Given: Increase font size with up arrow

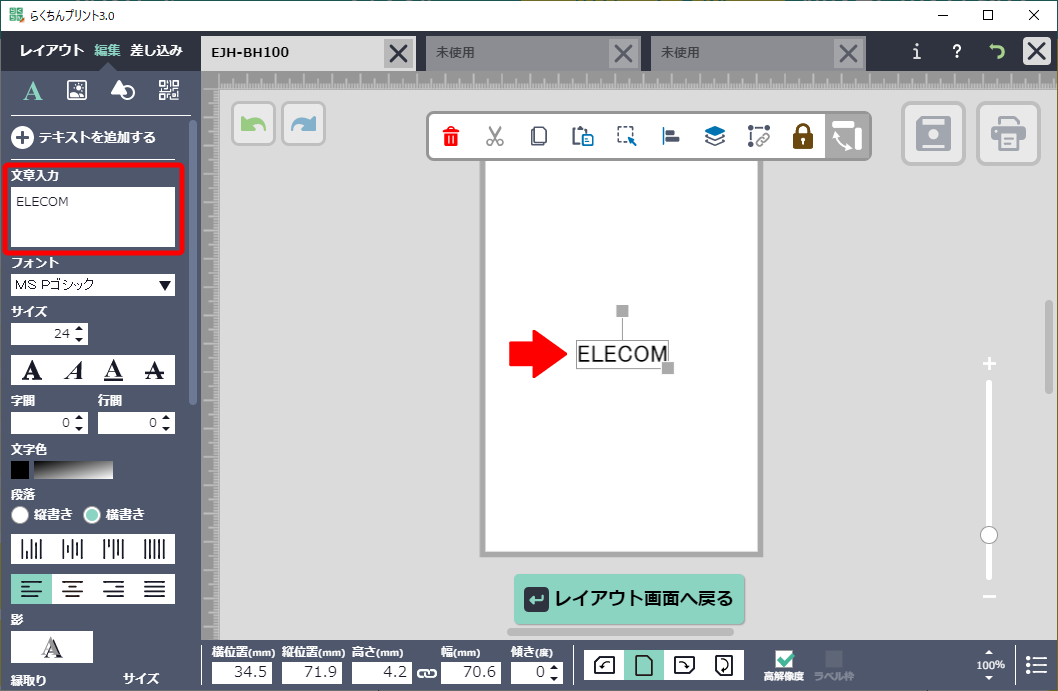Looking at the screenshot, I should click(x=80, y=329).
